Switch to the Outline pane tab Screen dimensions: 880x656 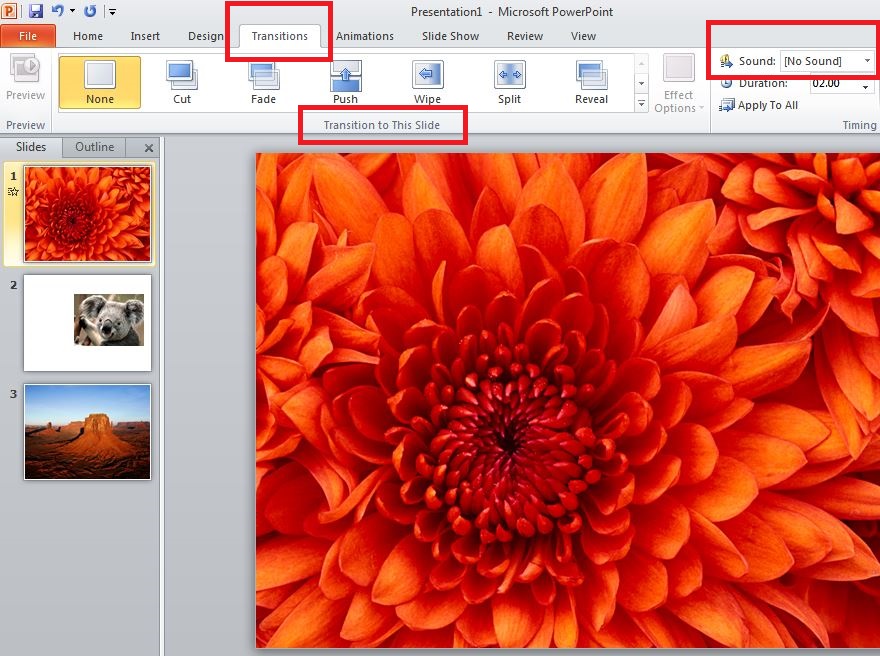94,147
